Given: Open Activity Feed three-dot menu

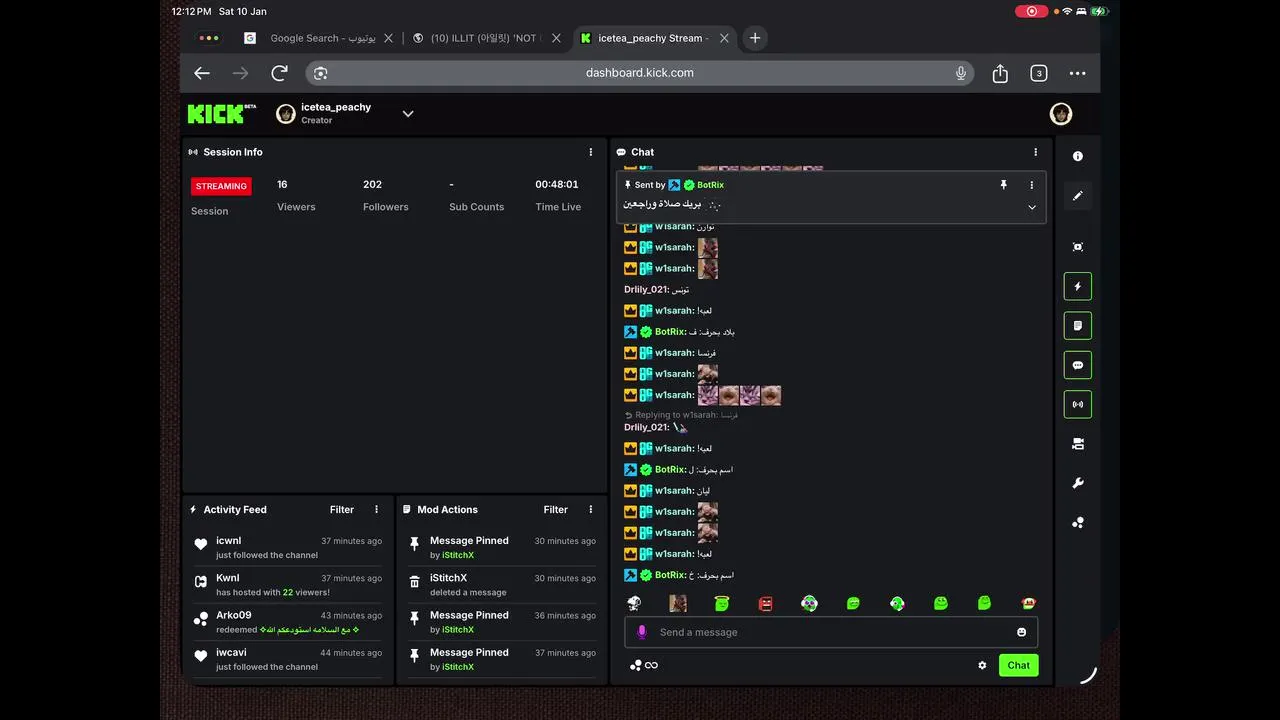Looking at the screenshot, I should 377,509.
